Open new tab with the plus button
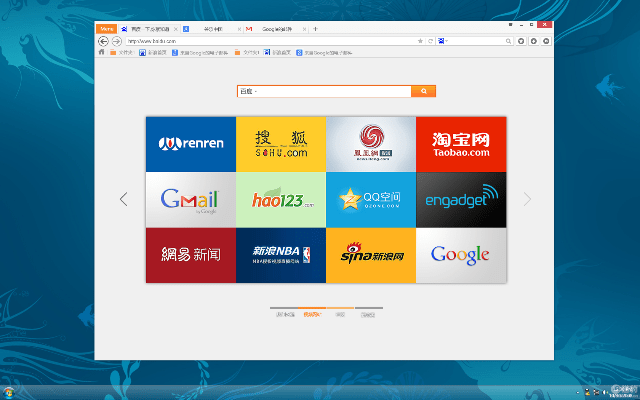This screenshot has width=640, height=400. tap(315, 29)
